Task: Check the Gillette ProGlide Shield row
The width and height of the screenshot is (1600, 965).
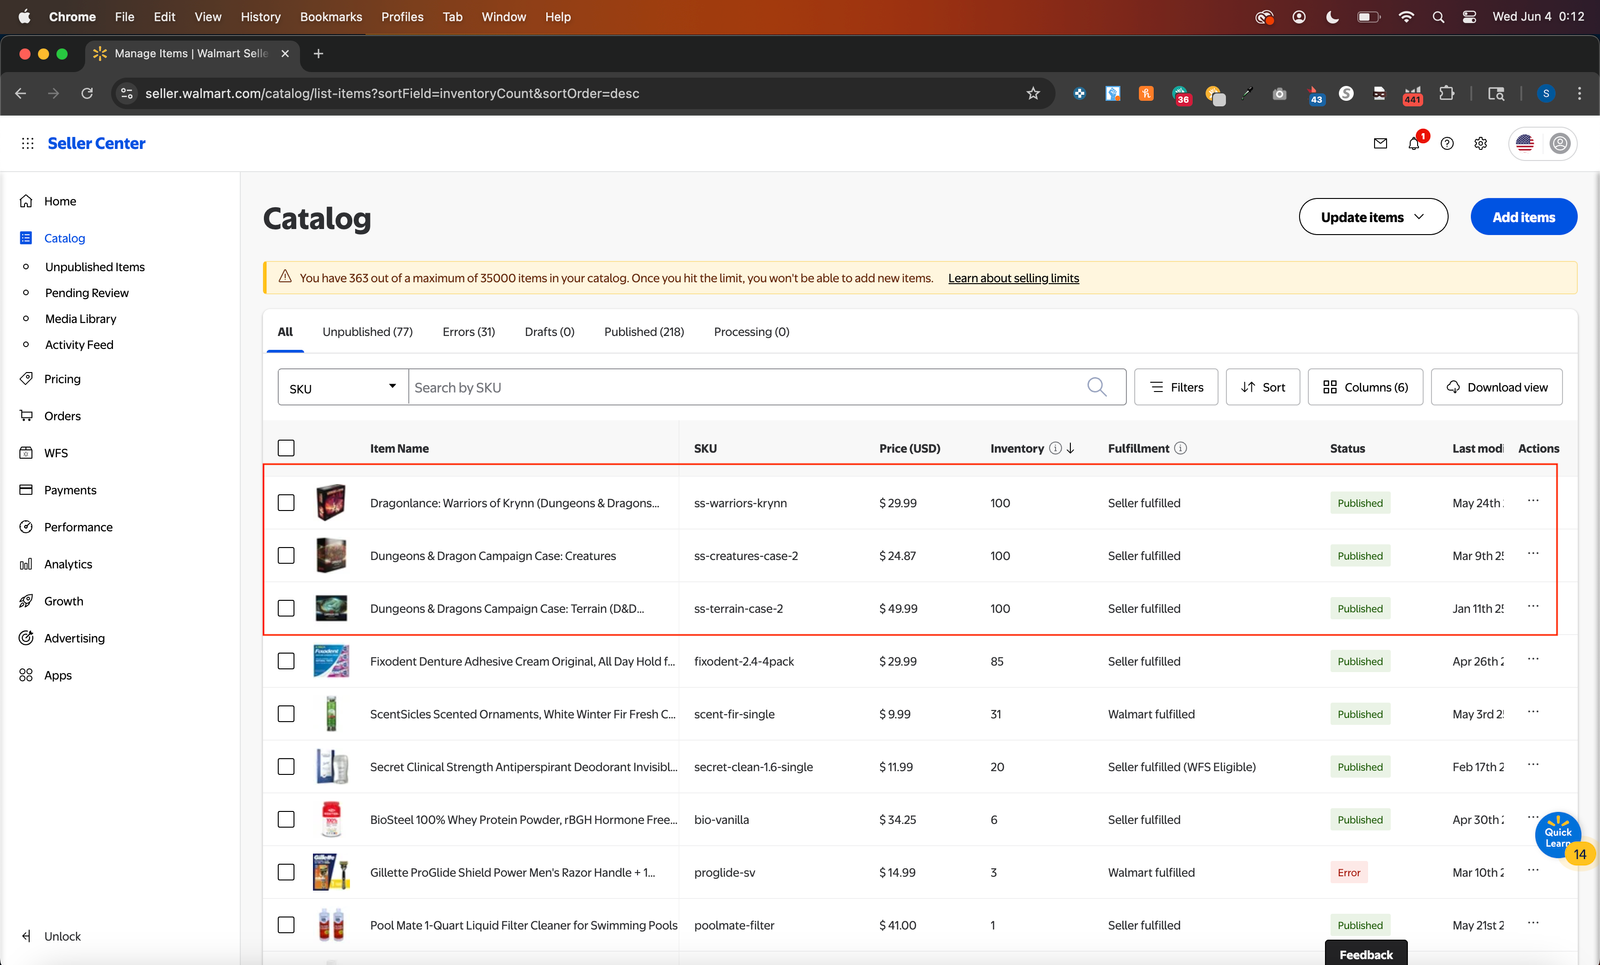Action: 286,872
